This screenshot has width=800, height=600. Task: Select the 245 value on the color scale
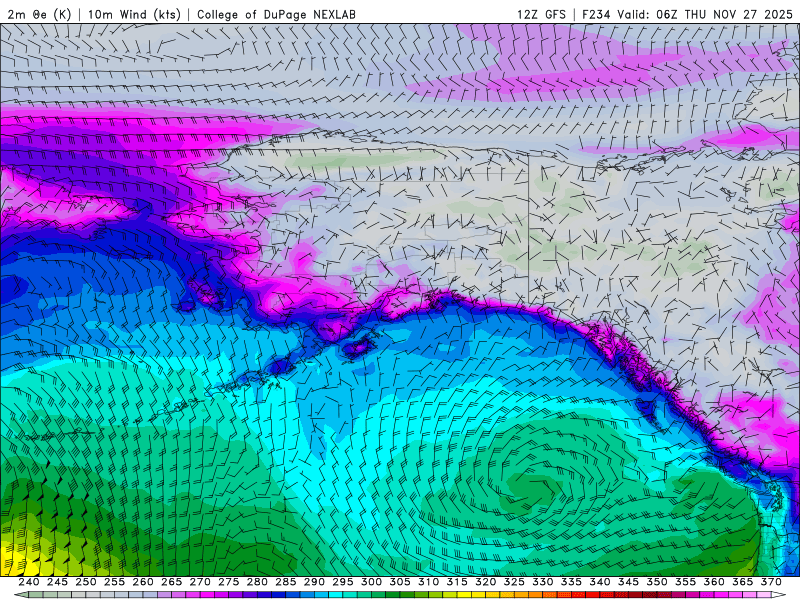57,582
